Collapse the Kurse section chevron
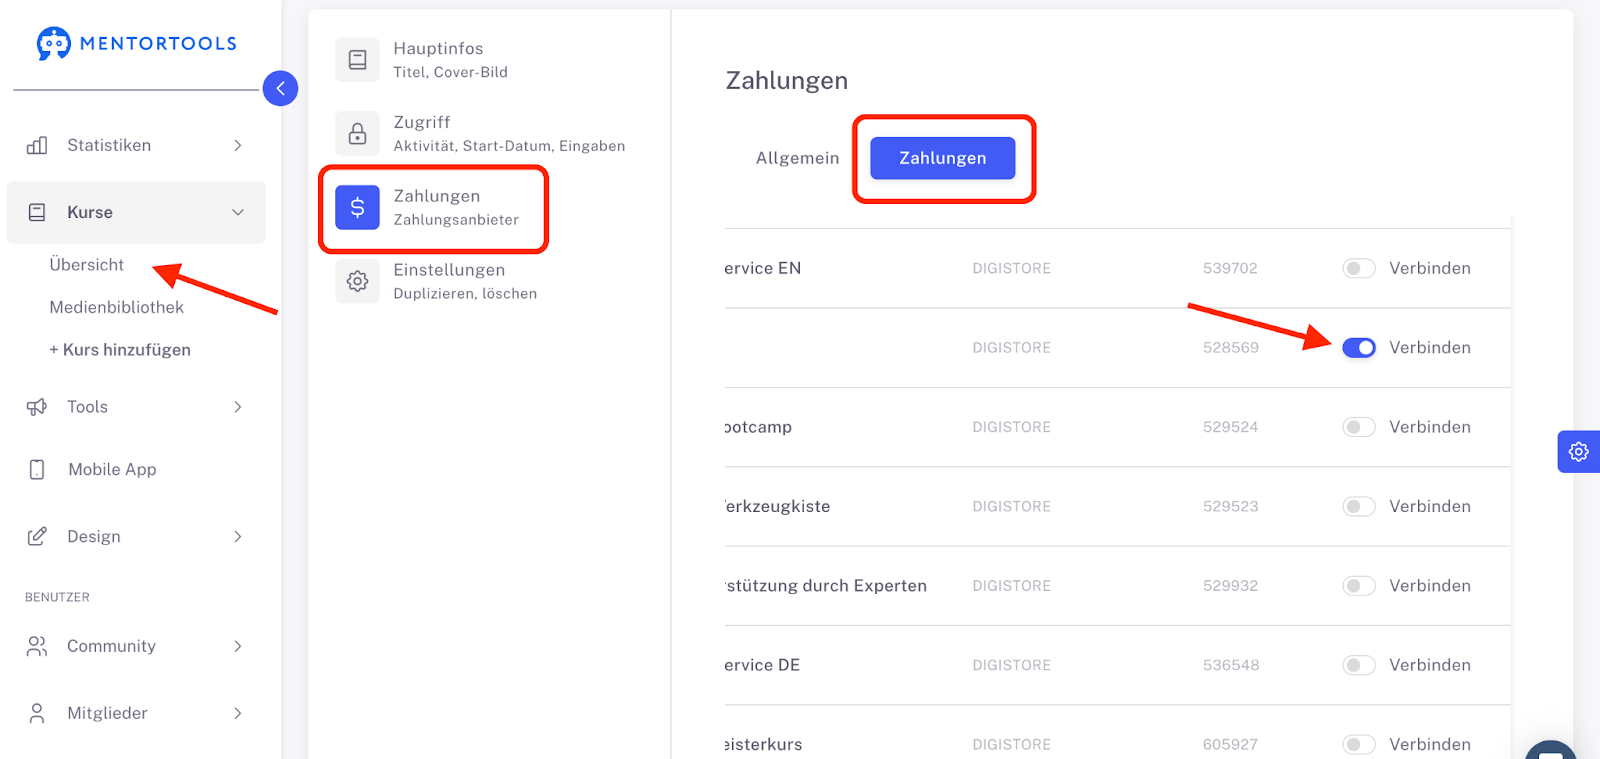The image size is (1600, 759). tap(238, 212)
